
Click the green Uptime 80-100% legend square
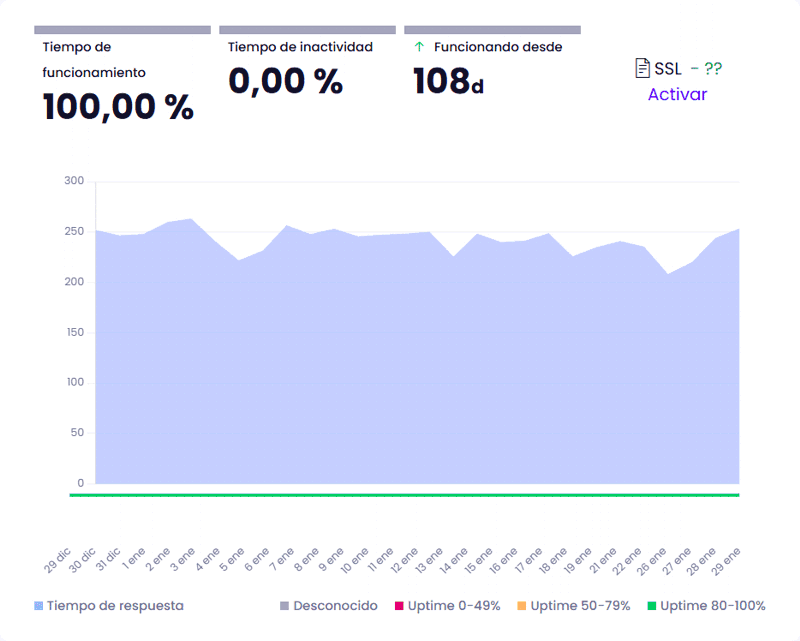[651, 606]
